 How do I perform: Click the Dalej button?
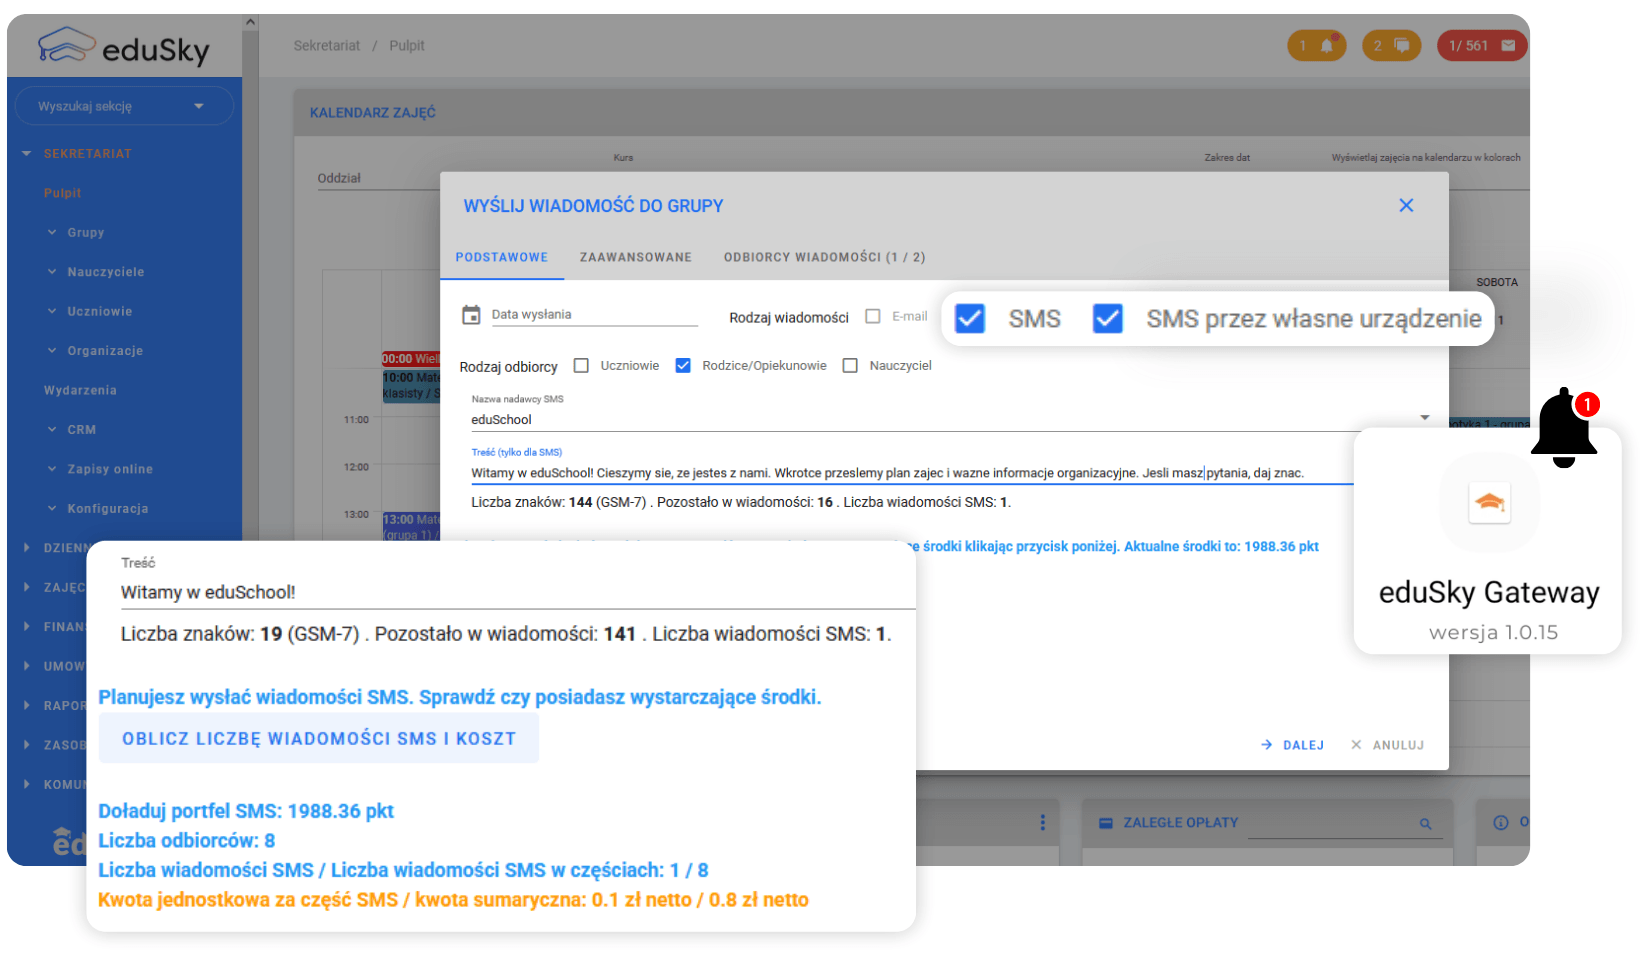1293,745
